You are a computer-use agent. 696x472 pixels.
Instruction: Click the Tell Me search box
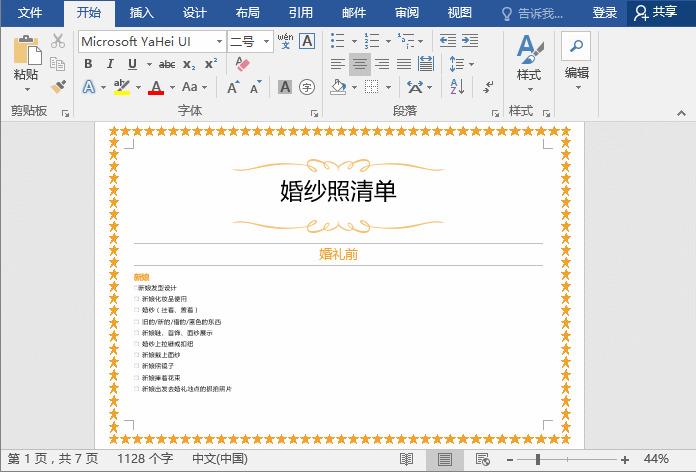pos(533,14)
